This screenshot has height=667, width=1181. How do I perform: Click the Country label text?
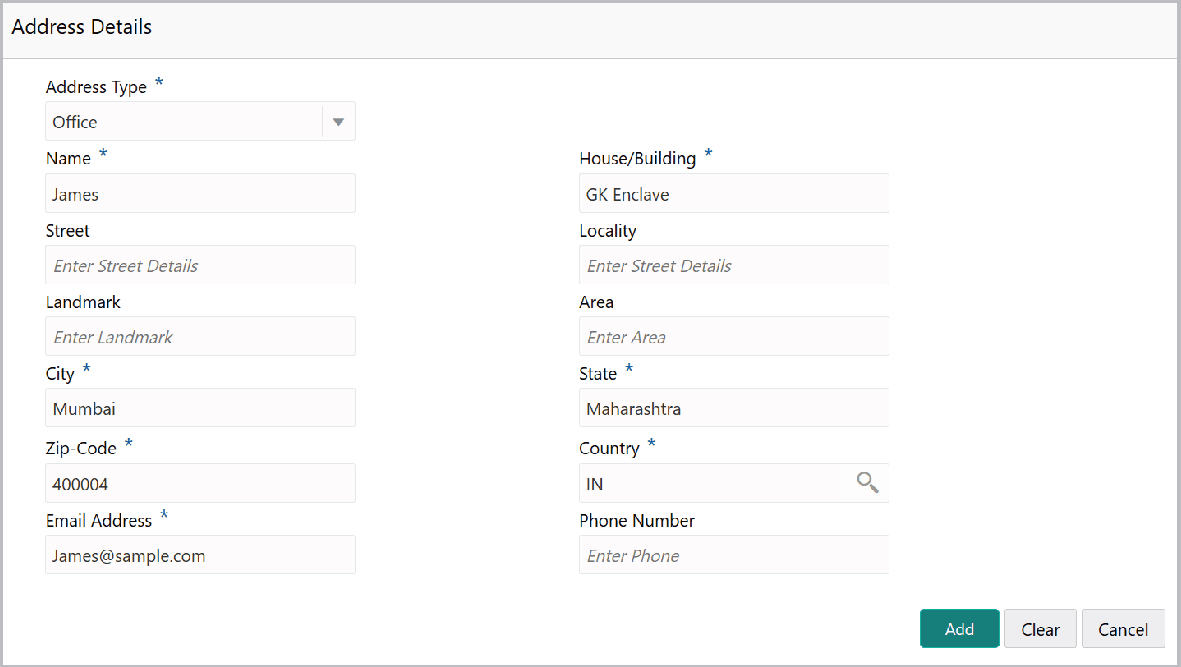(609, 449)
